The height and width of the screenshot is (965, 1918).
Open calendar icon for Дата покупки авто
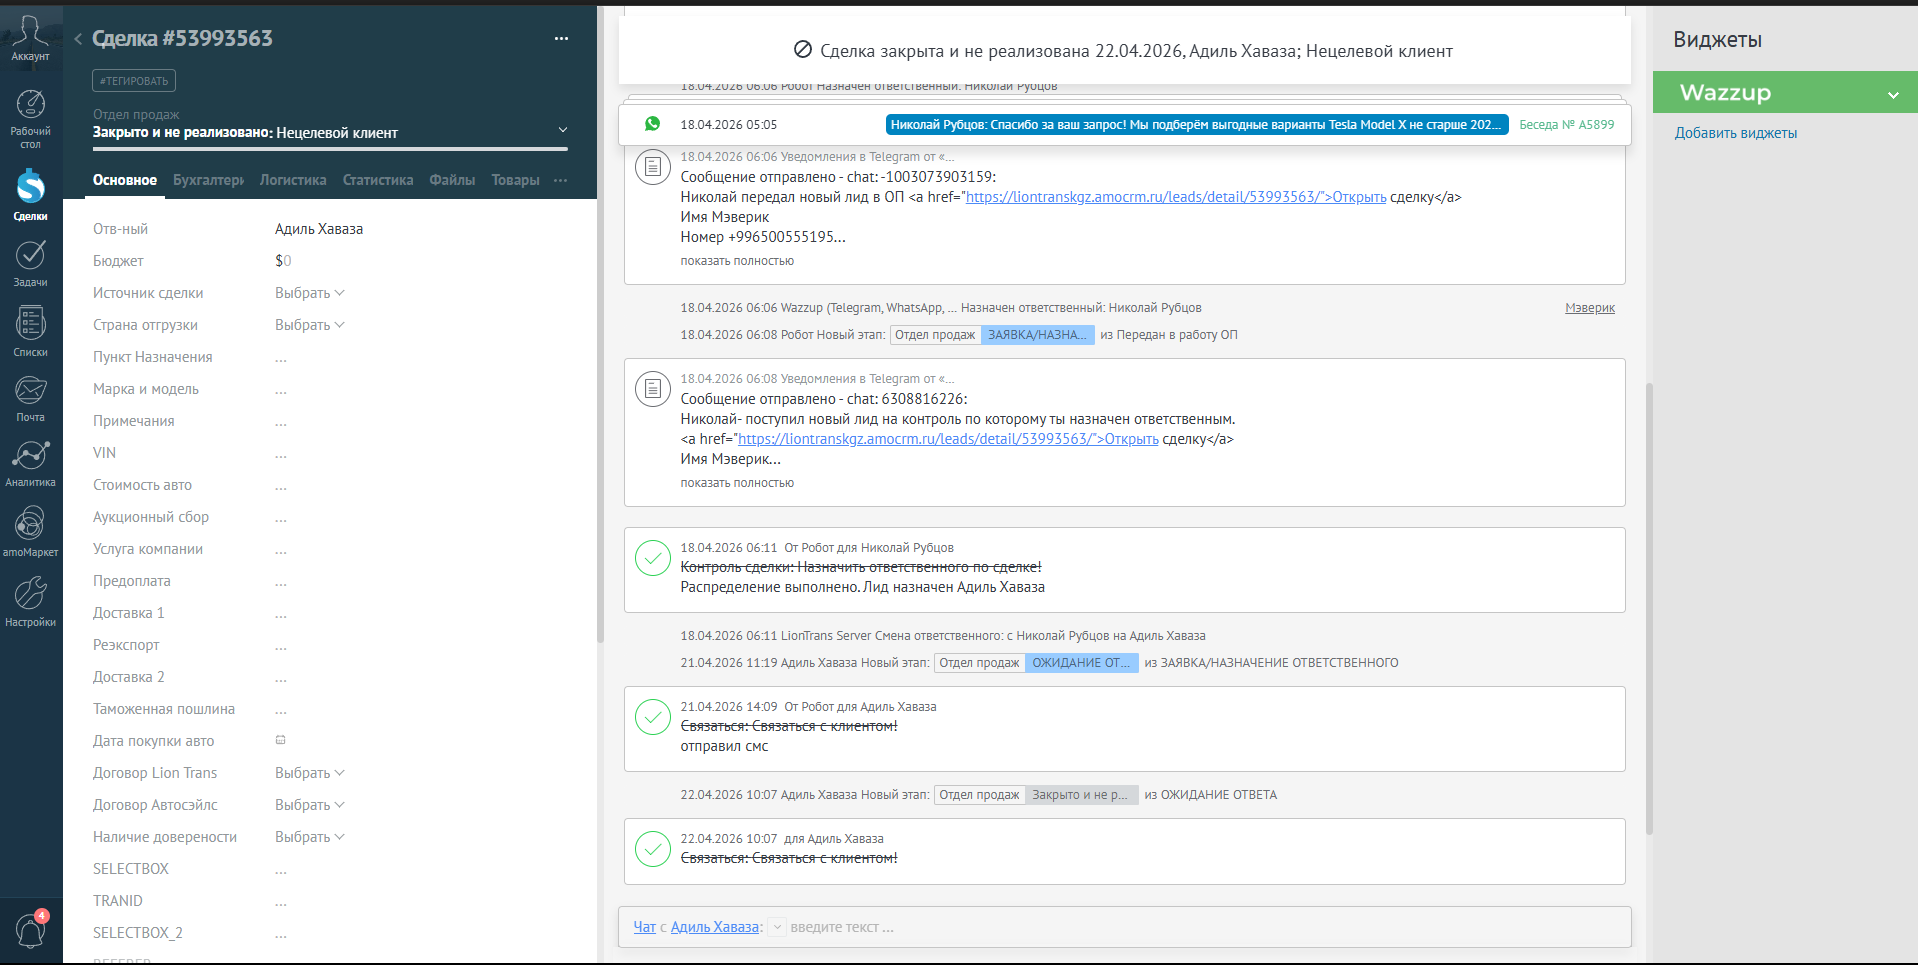pos(281,740)
